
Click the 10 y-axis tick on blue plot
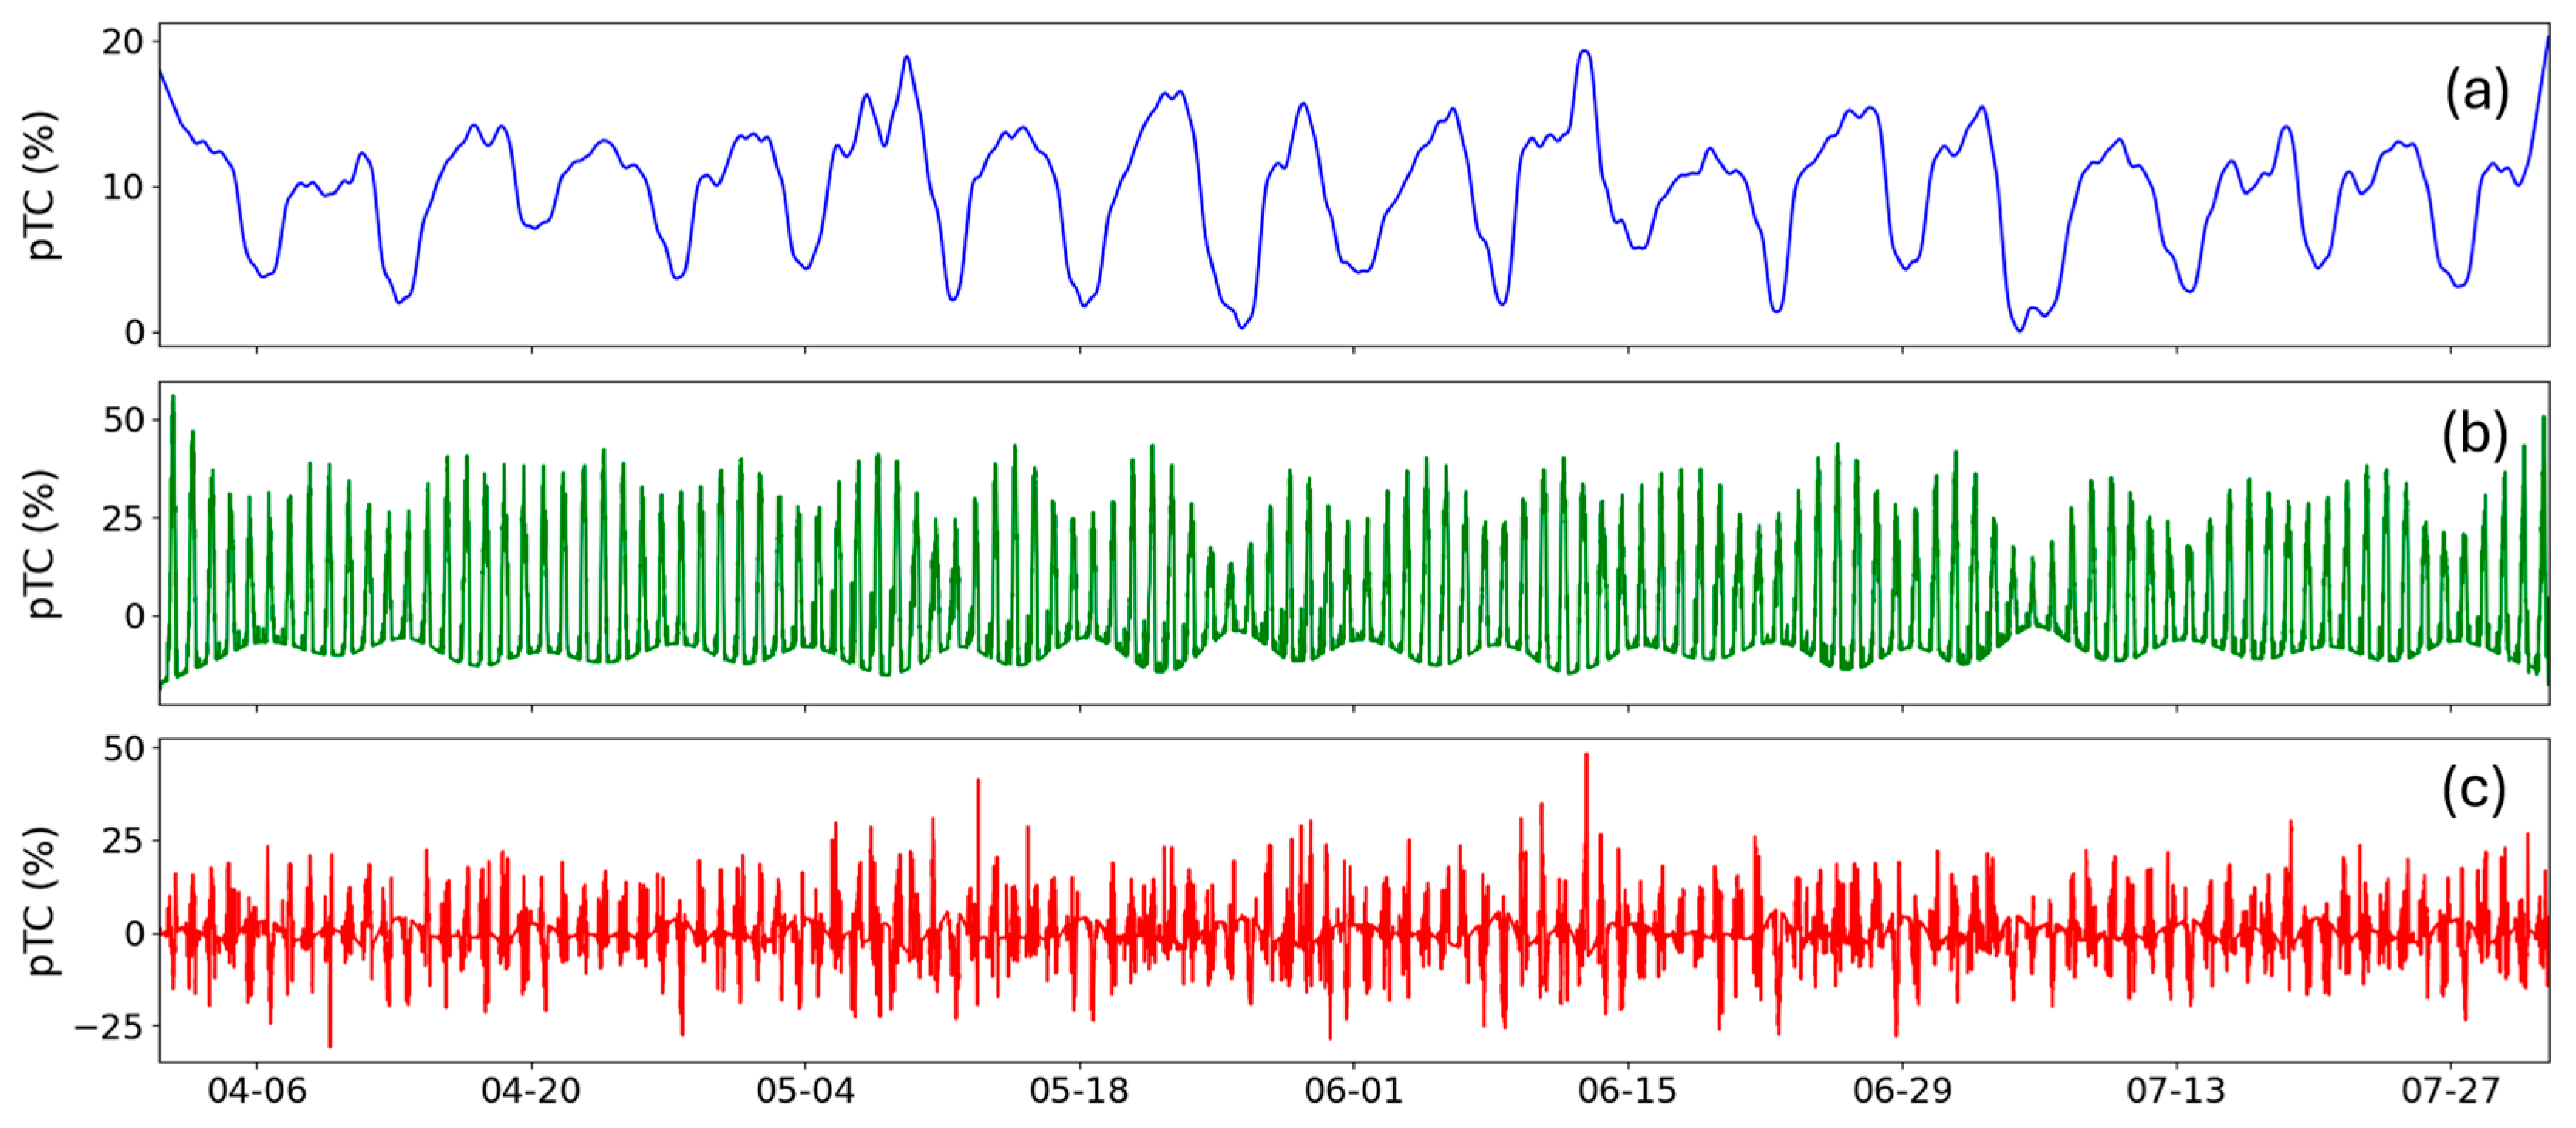(x=123, y=187)
